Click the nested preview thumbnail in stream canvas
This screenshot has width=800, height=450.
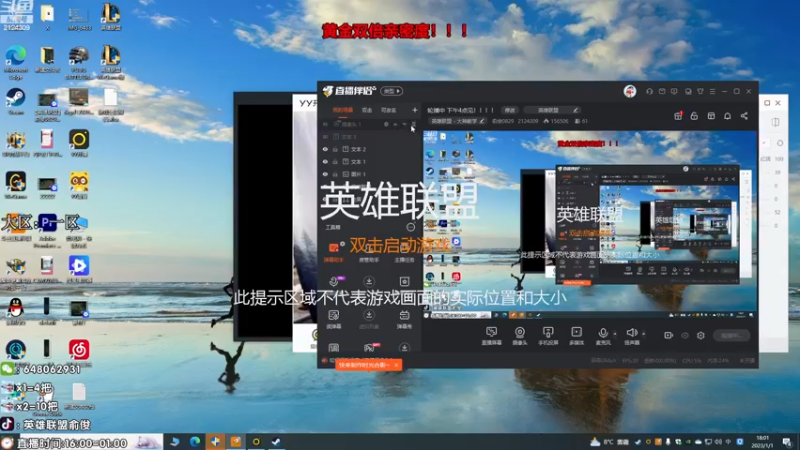pyautogui.click(x=646, y=224)
